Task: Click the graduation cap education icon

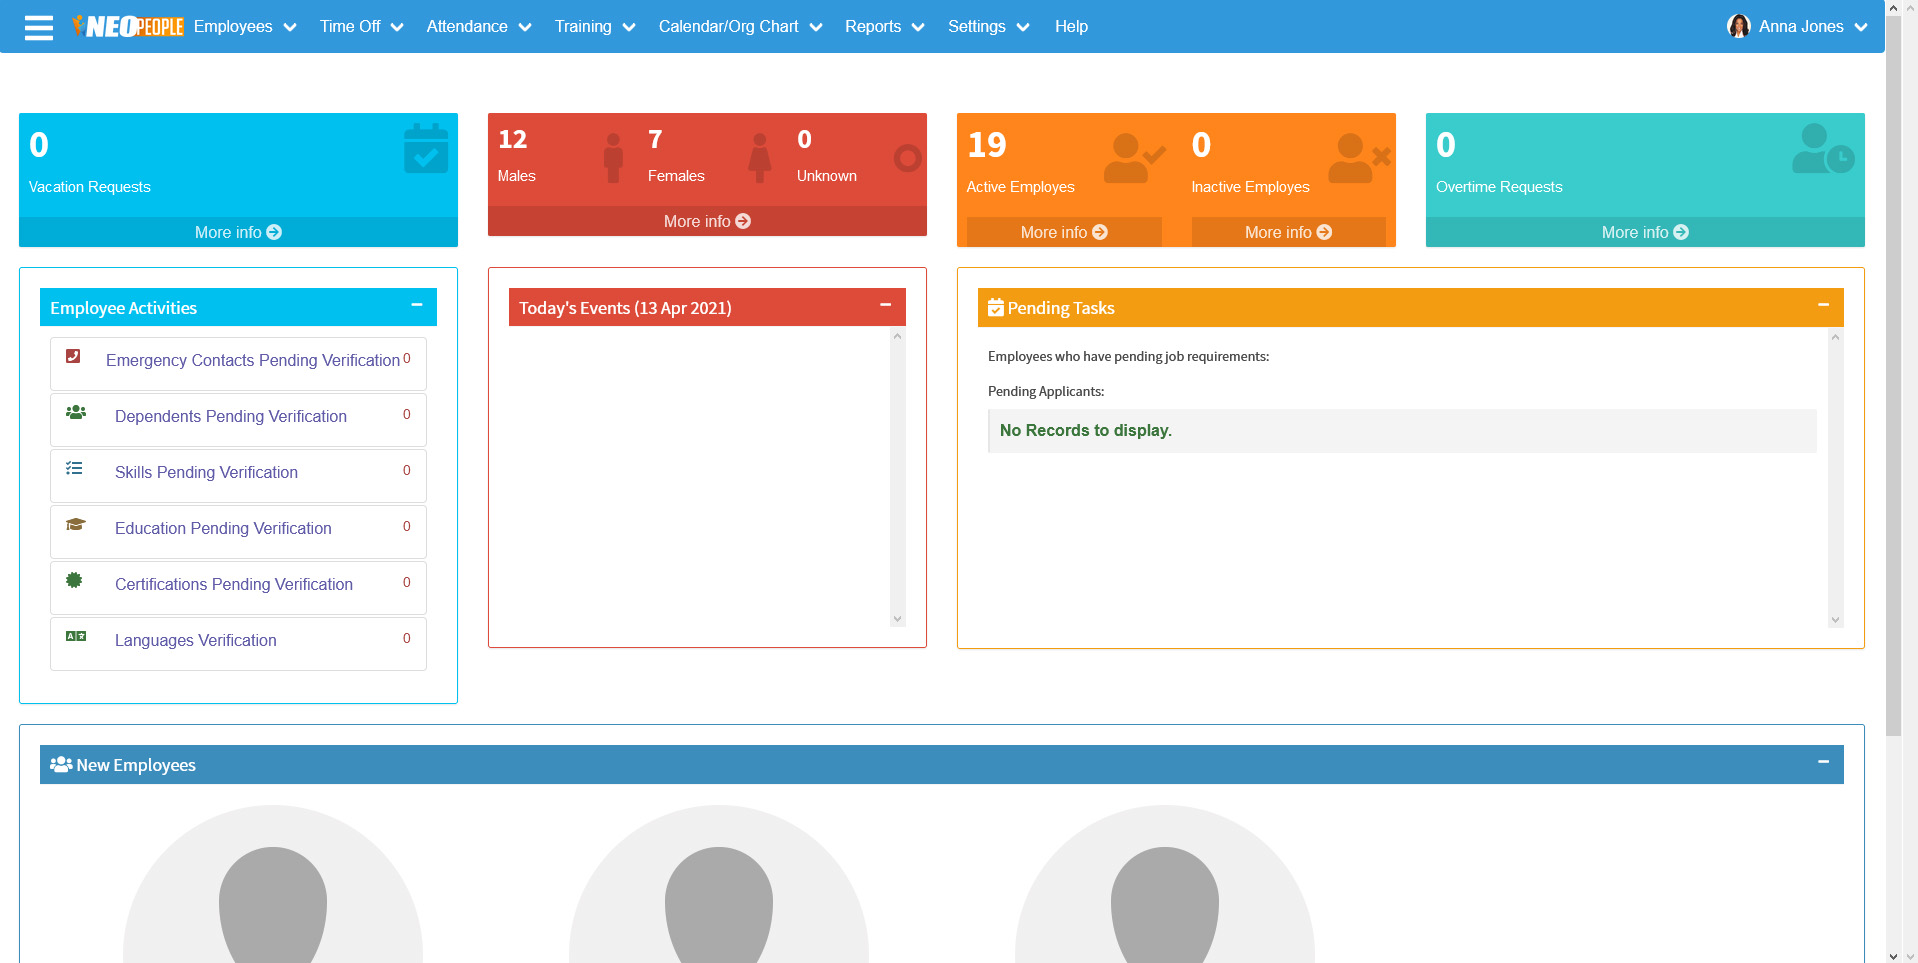Action: [x=75, y=525]
